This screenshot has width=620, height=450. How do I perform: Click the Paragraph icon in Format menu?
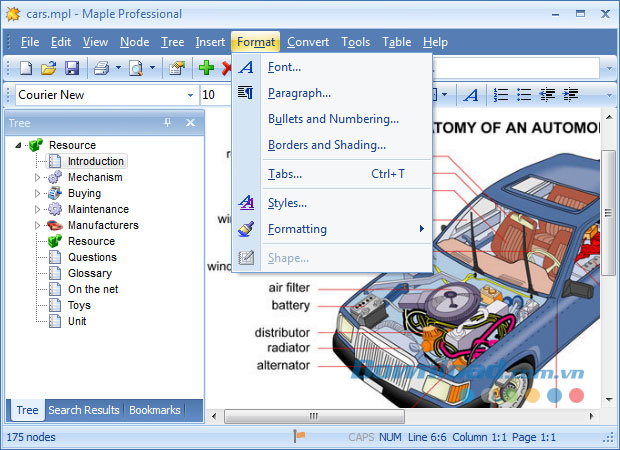[x=245, y=93]
